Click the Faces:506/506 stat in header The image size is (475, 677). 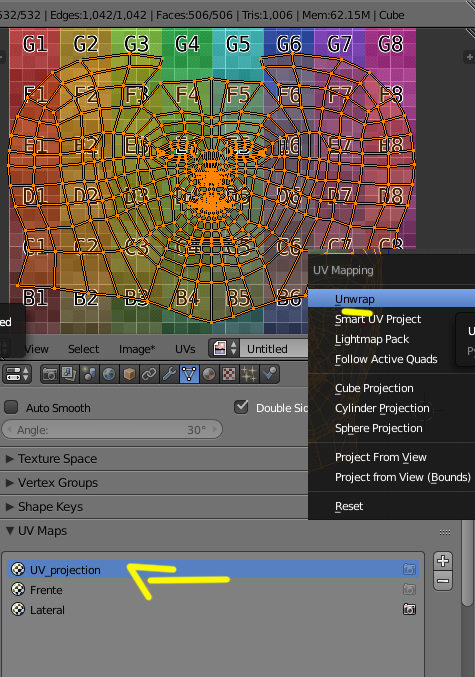click(194, 15)
